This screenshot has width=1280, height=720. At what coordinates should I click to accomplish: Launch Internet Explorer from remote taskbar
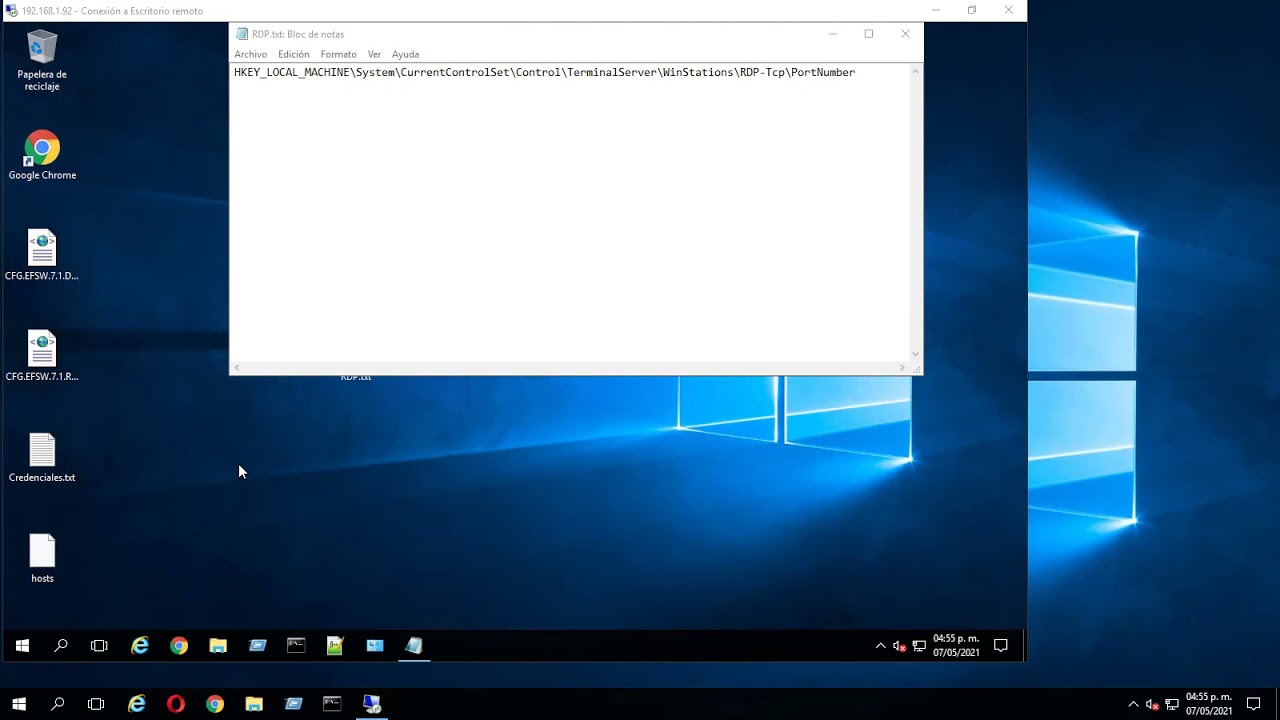(x=140, y=646)
